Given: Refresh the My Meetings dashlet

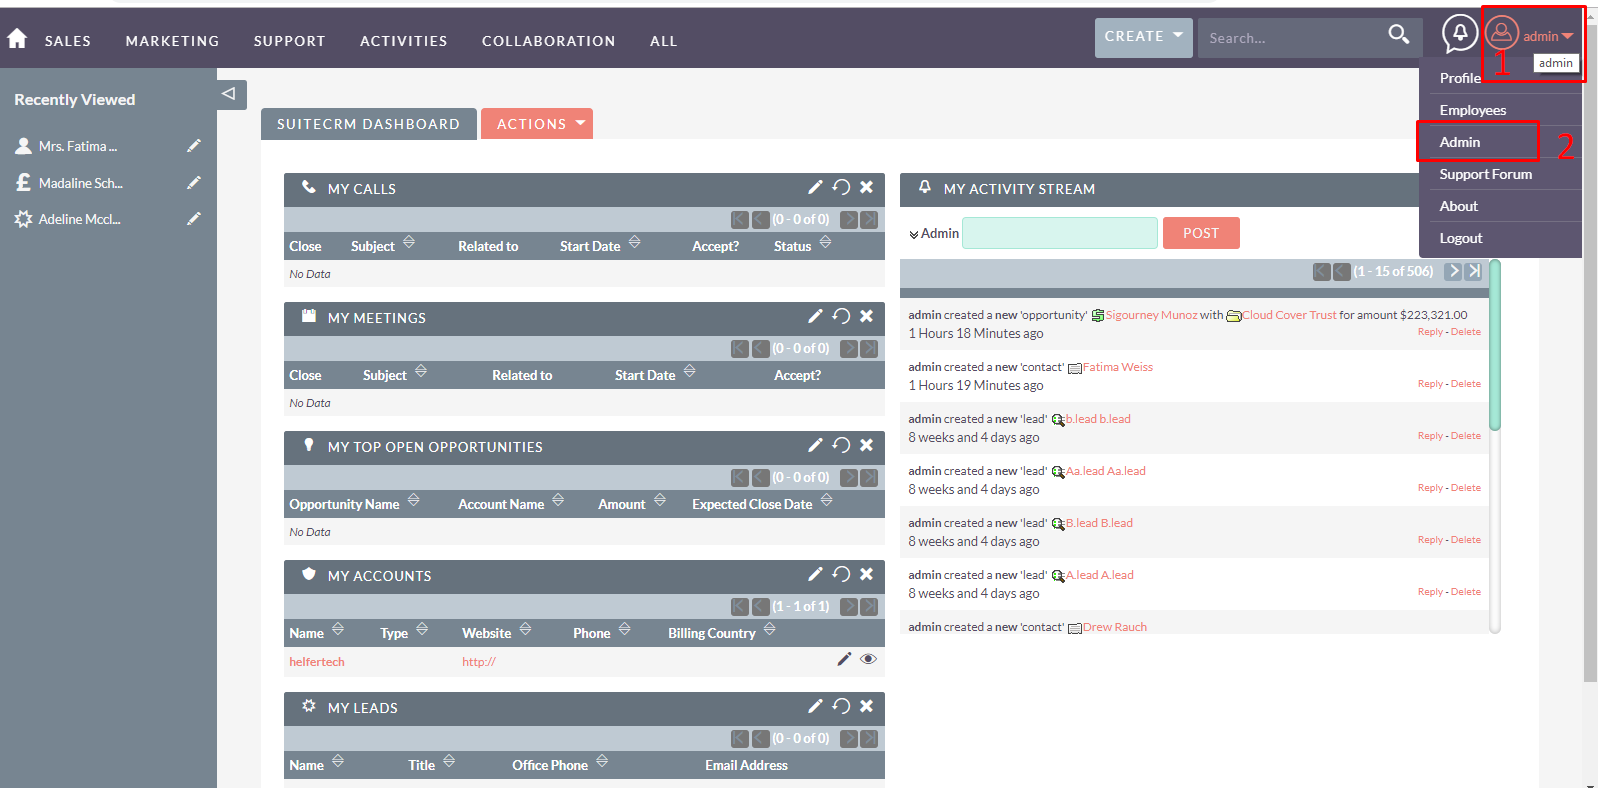Looking at the screenshot, I should pos(841,316).
